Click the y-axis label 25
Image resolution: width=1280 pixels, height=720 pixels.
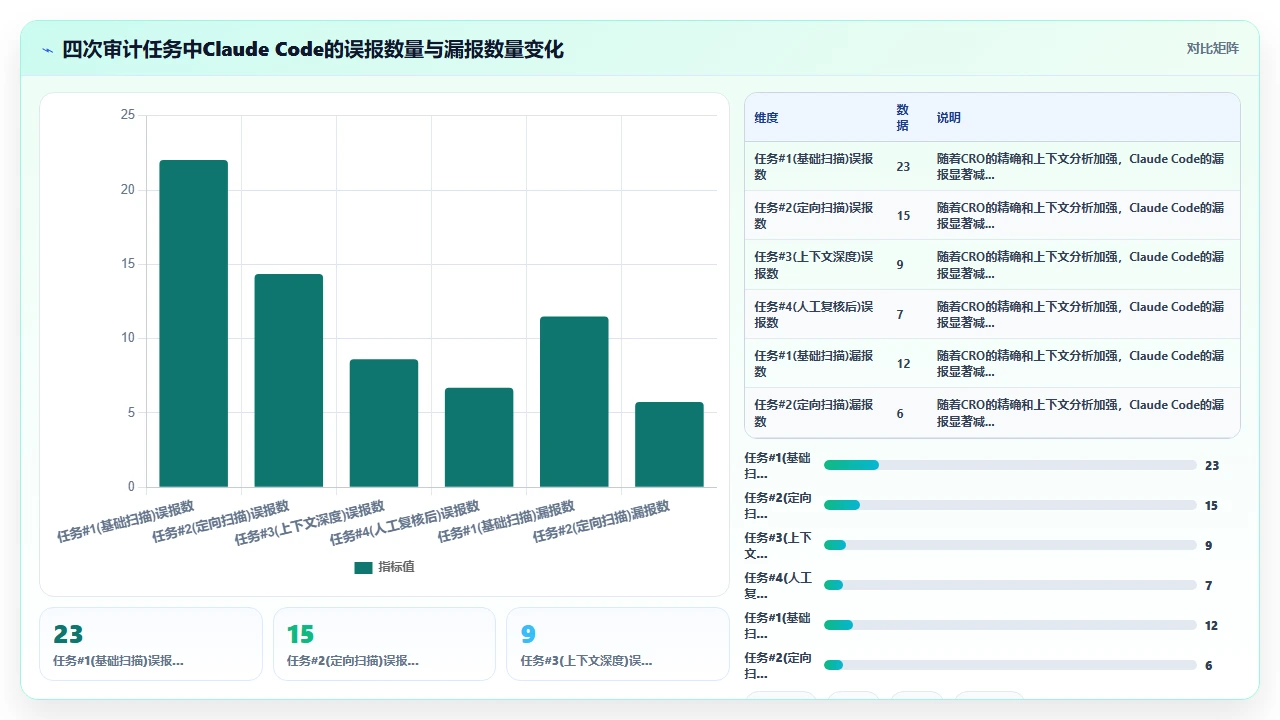click(127, 115)
